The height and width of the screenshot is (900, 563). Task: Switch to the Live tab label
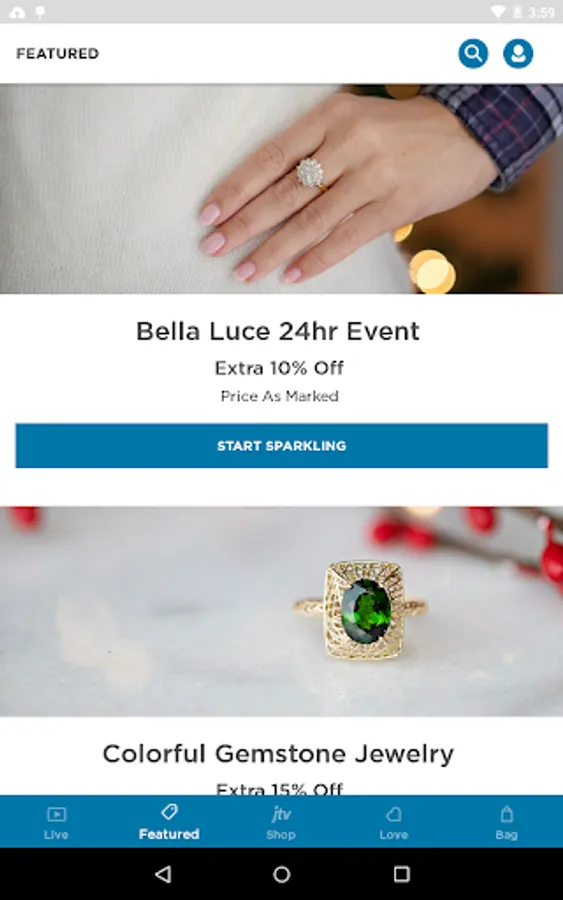tap(56, 835)
